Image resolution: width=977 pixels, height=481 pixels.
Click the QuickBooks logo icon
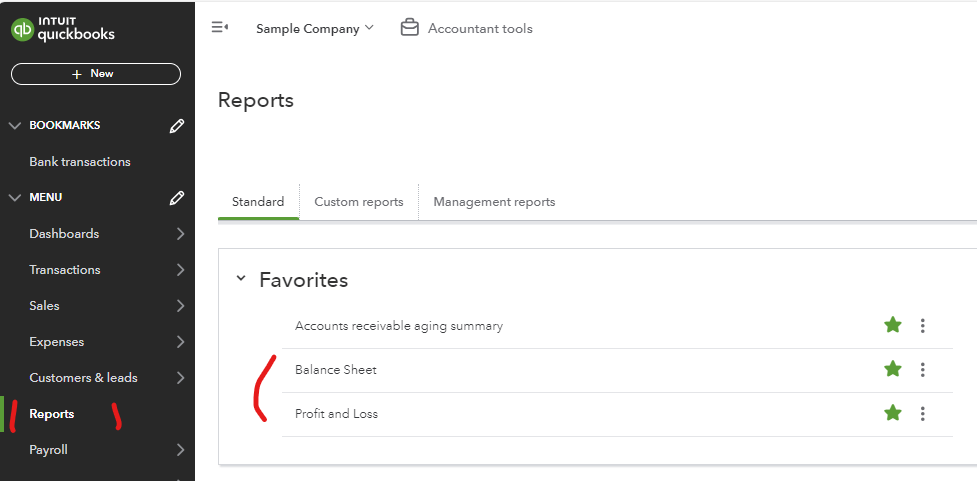[x=22, y=29]
